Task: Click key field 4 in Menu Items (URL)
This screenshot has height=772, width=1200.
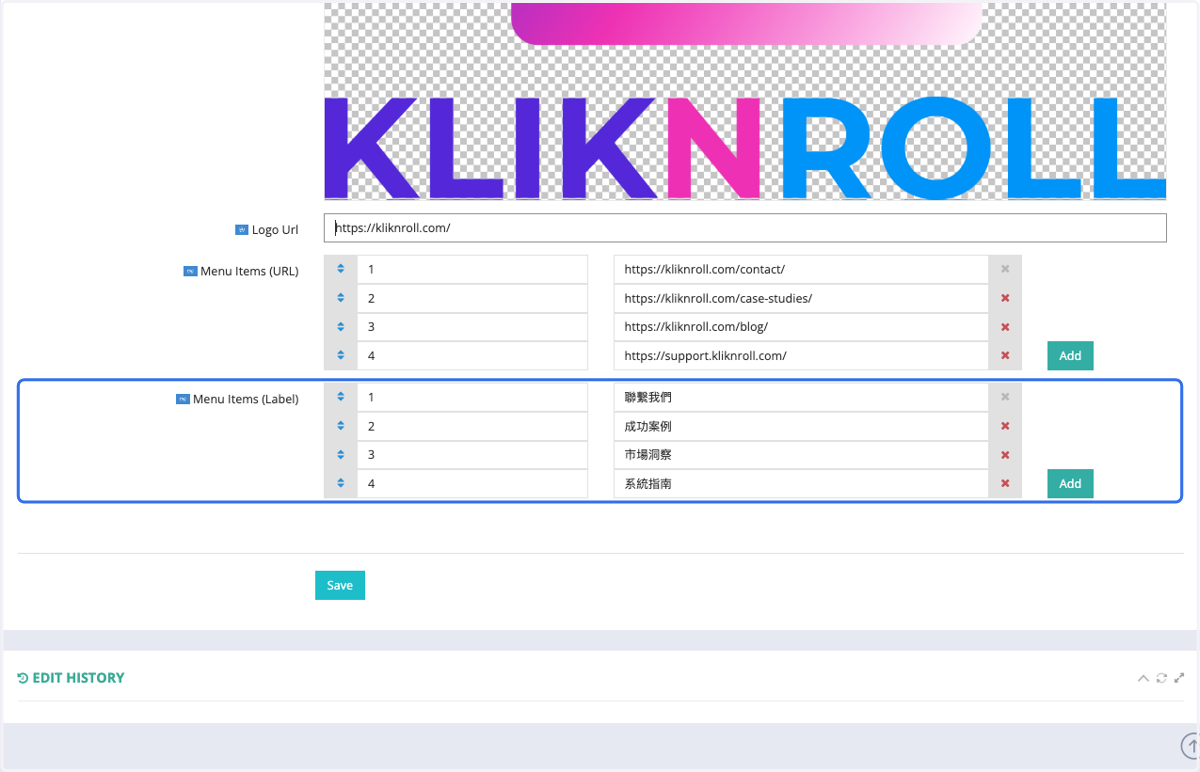Action: point(472,355)
